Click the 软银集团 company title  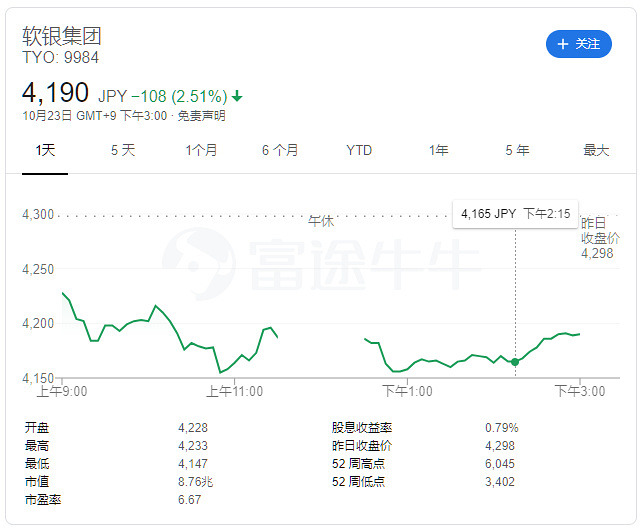click(x=62, y=36)
